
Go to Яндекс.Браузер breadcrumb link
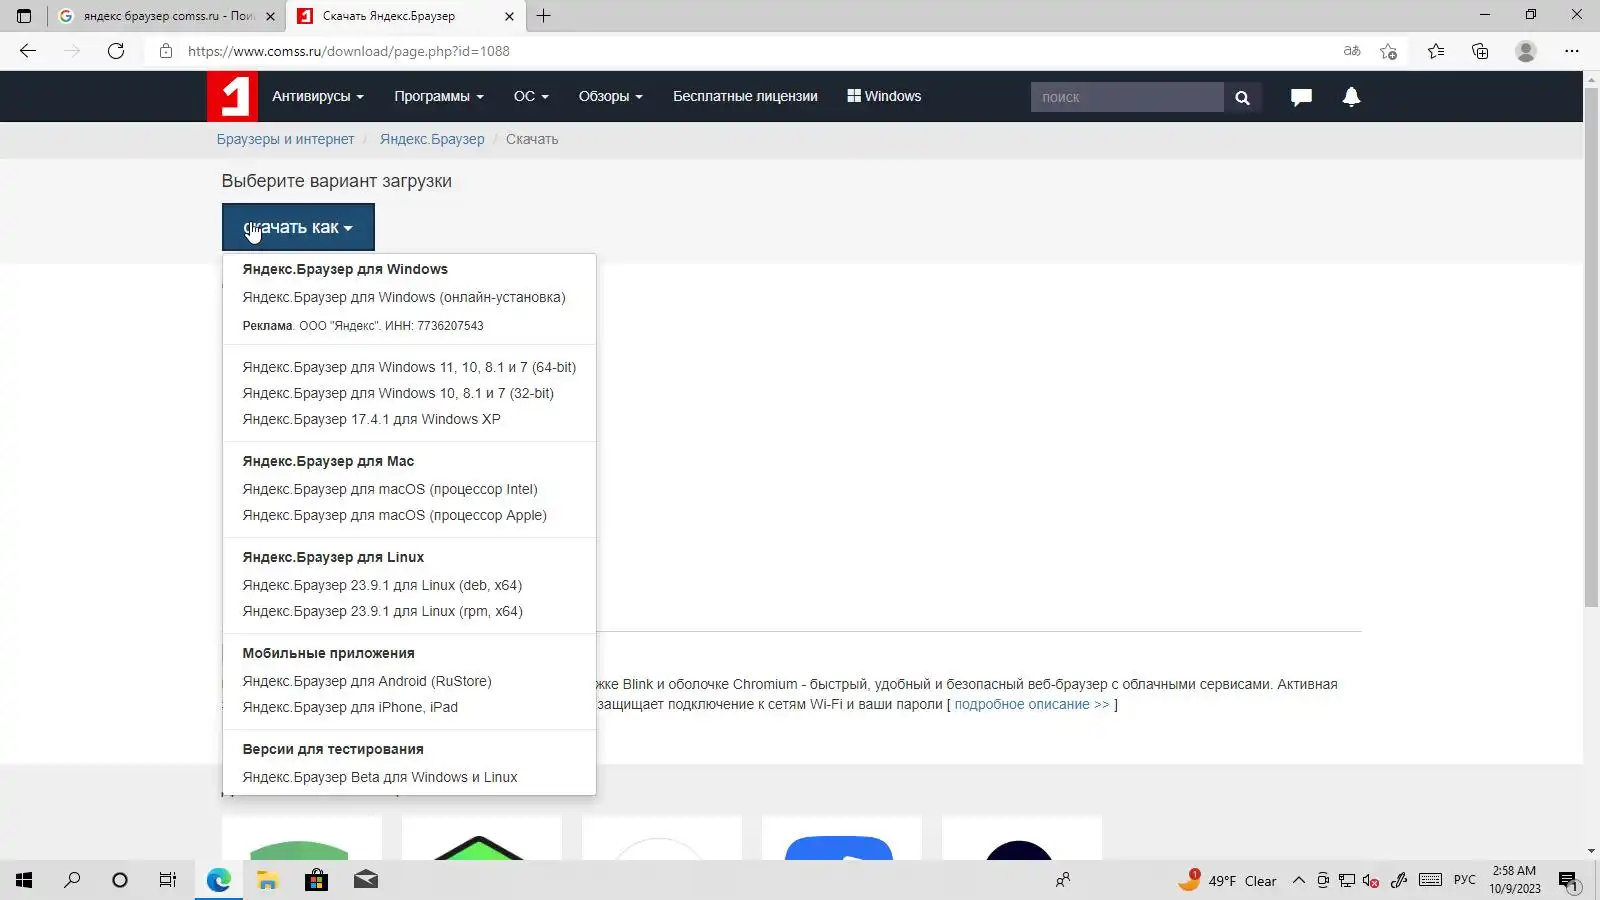coord(432,139)
